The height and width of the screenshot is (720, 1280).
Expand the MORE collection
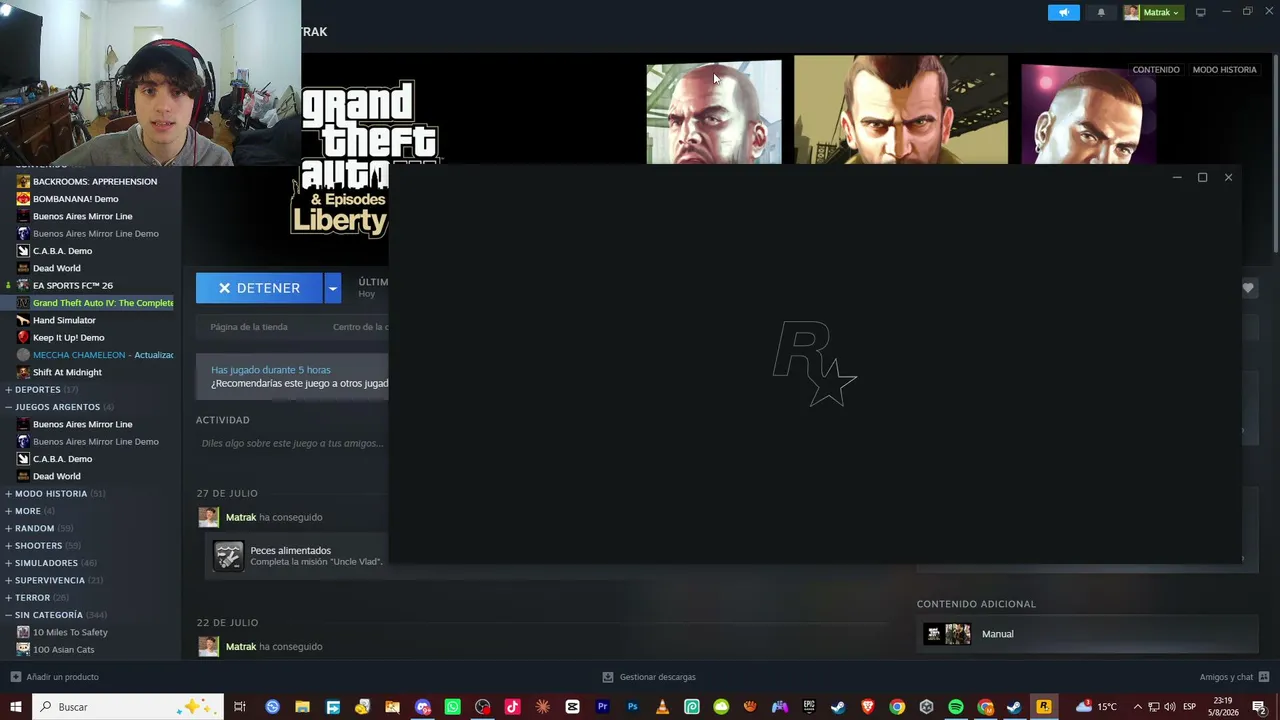[x=28, y=511]
